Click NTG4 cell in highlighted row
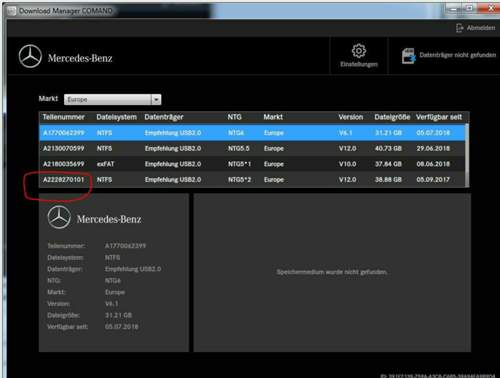The width and height of the screenshot is (500, 378). (236, 133)
